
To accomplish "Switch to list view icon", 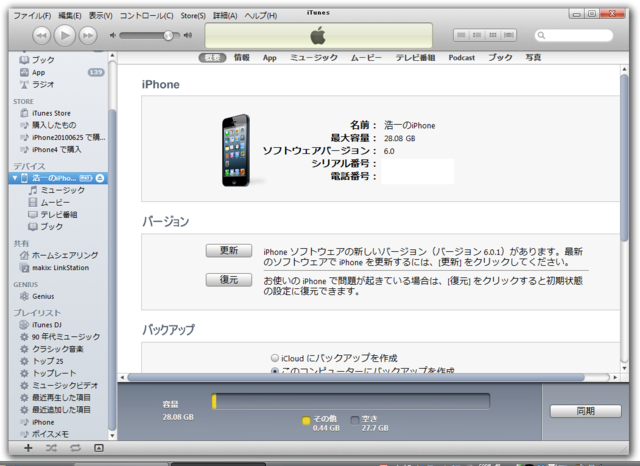I will (x=461, y=35).
